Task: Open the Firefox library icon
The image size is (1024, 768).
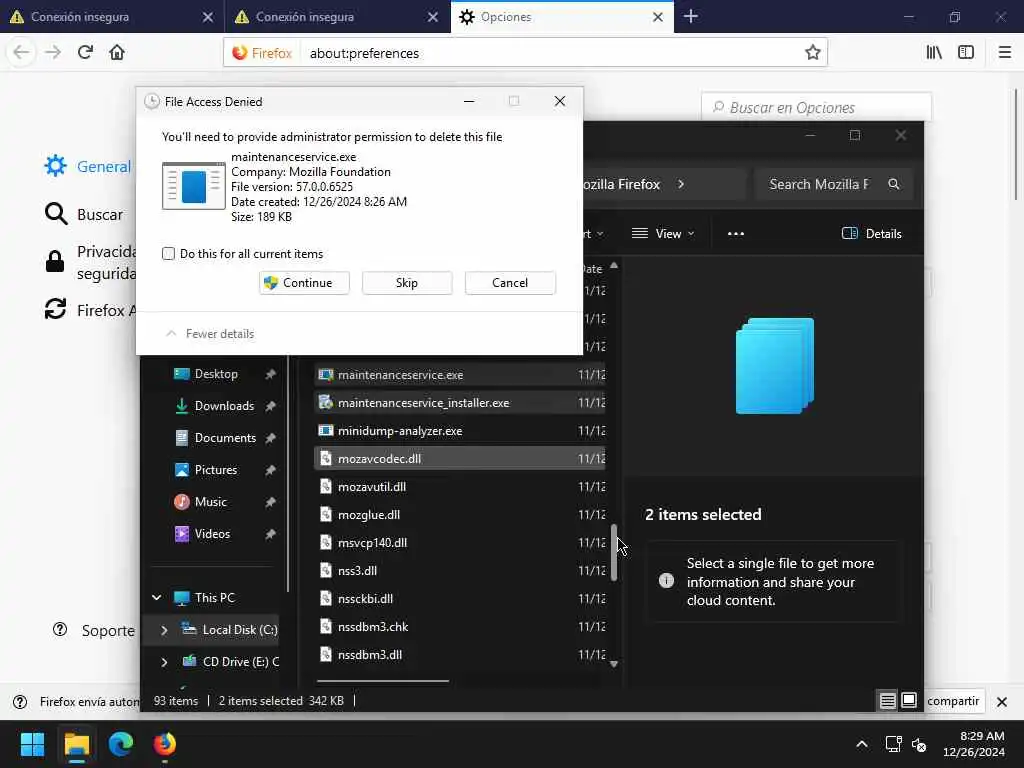Action: (934, 52)
